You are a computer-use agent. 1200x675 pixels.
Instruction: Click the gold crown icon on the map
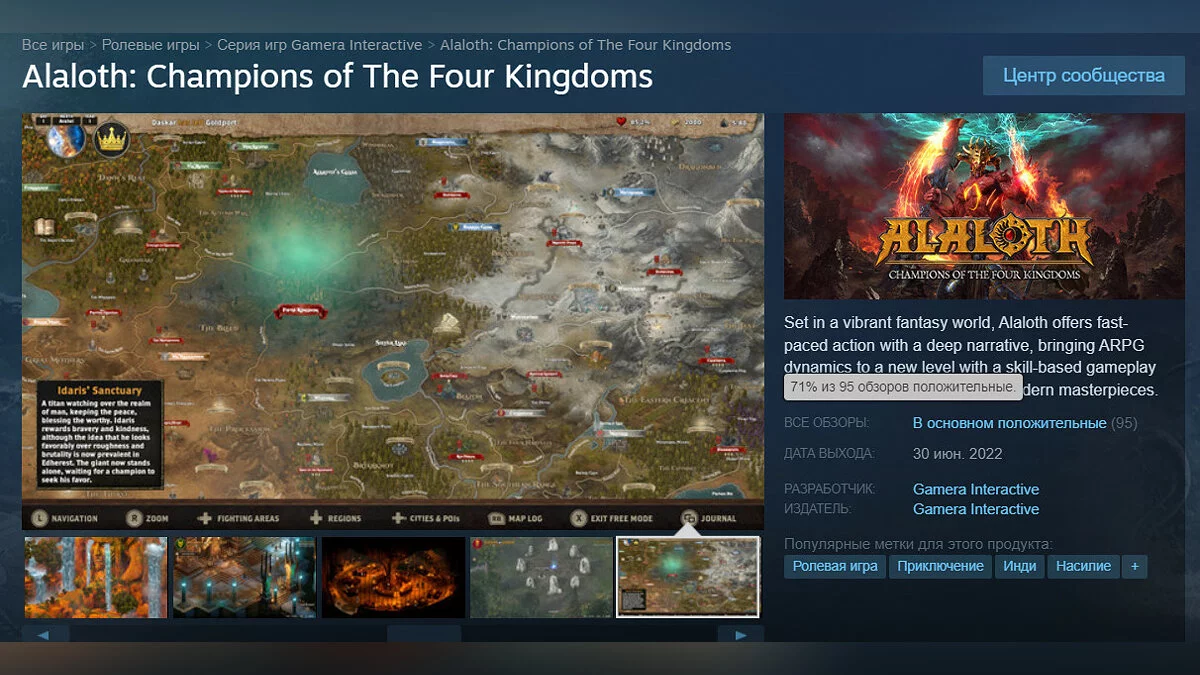(111, 138)
